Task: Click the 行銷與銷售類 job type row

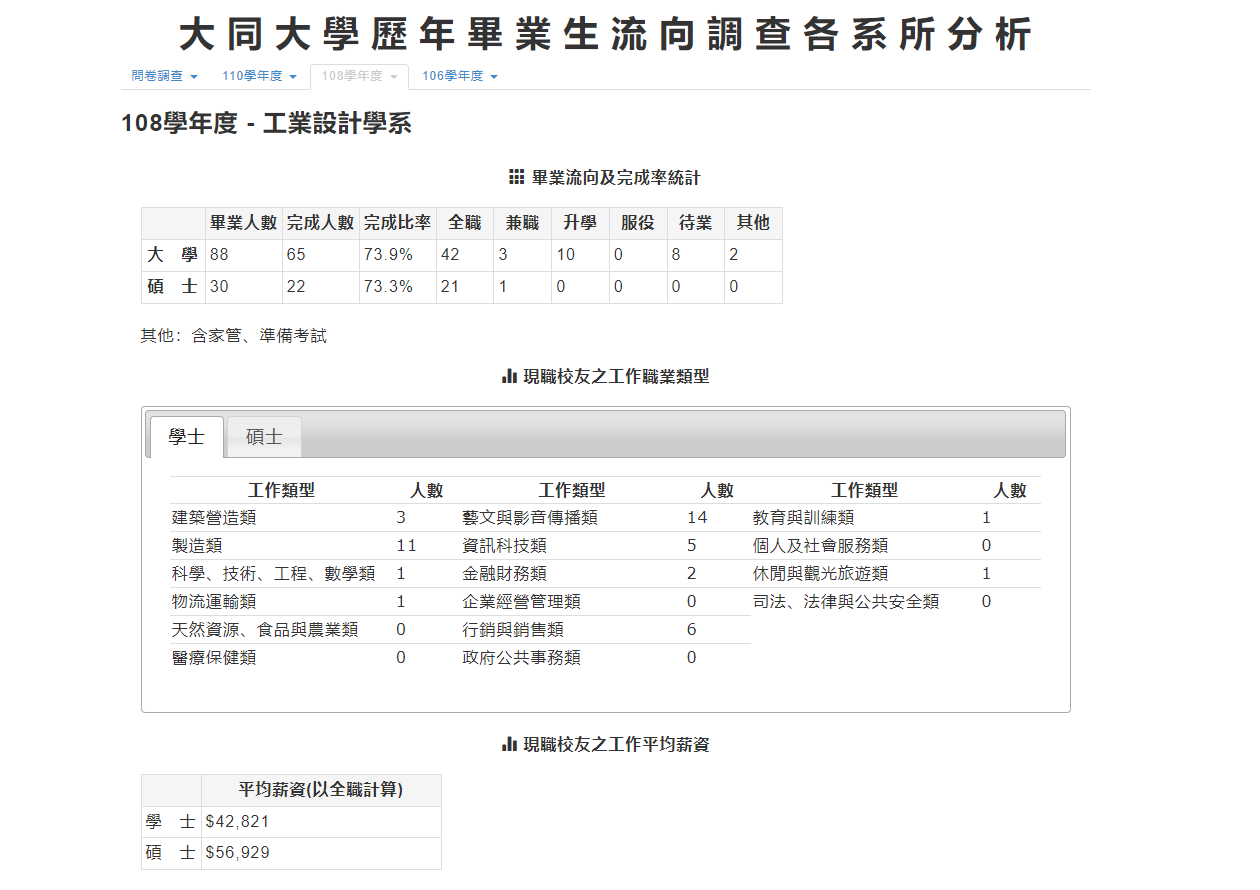Action: point(605,630)
